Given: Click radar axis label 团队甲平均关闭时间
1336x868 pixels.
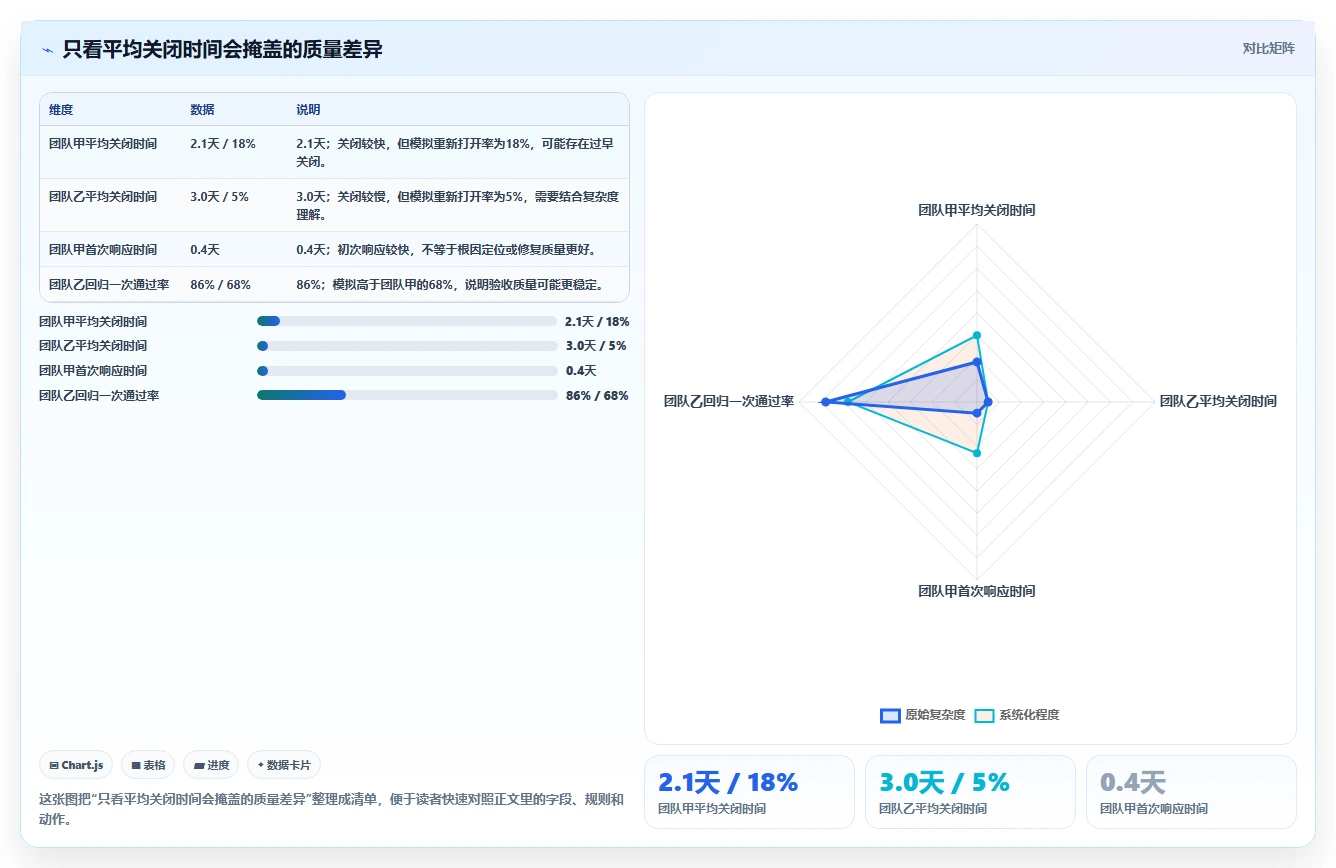Looking at the screenshot, I should (977, 210).
